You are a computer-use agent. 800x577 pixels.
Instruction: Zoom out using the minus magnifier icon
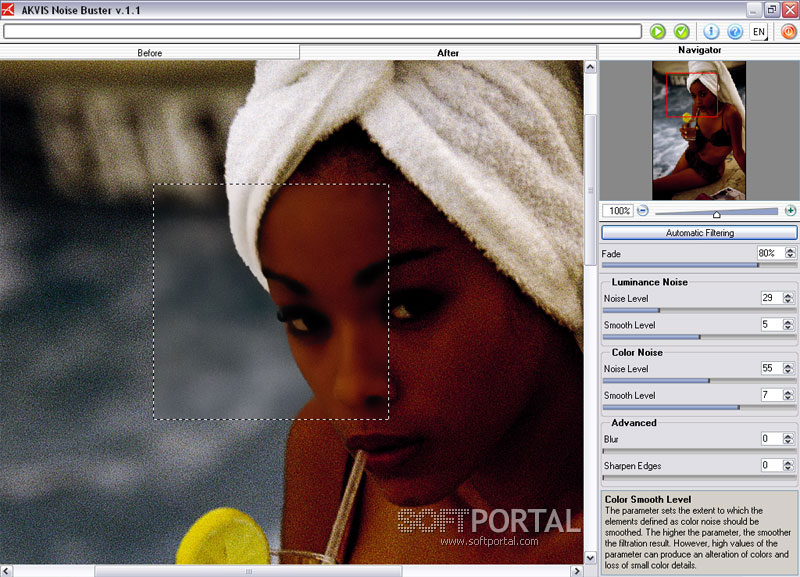pos(643,211)
